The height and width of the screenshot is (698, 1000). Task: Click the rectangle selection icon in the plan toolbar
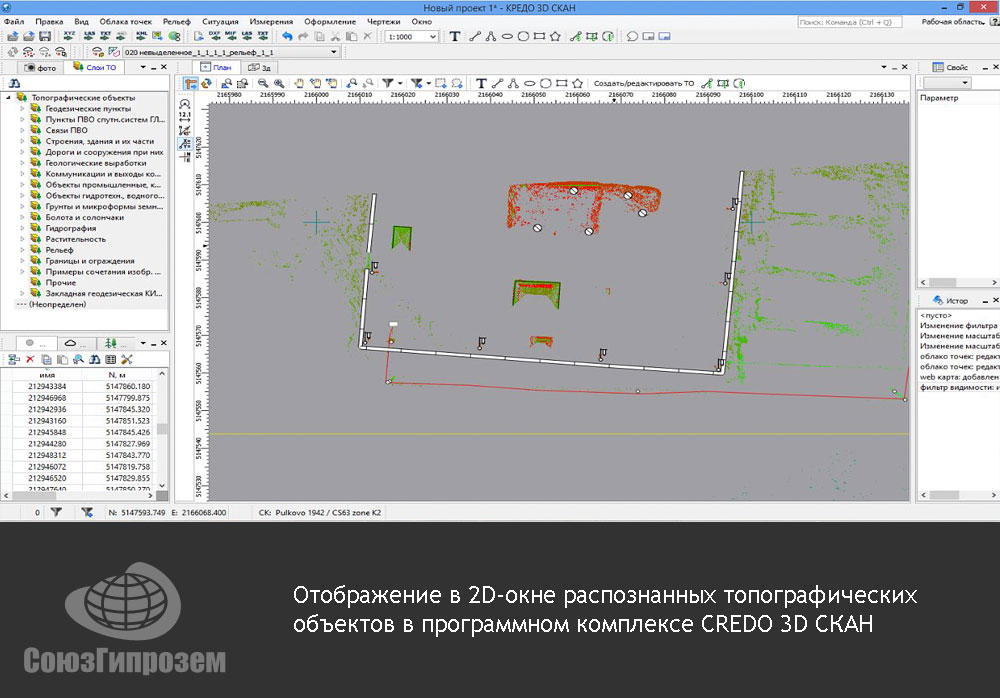[x=440, y=84]
